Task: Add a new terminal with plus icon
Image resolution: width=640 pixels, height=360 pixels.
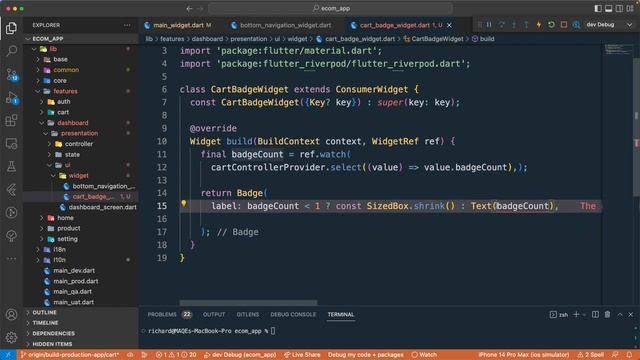Action: (x=576, y=314)
